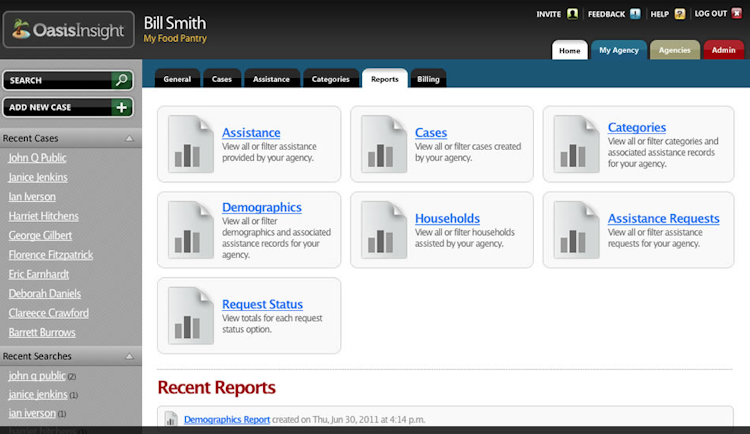The image size is (750, 434).
Task: Click the Demographics report chart icon
Action: [x=191, y=230]
